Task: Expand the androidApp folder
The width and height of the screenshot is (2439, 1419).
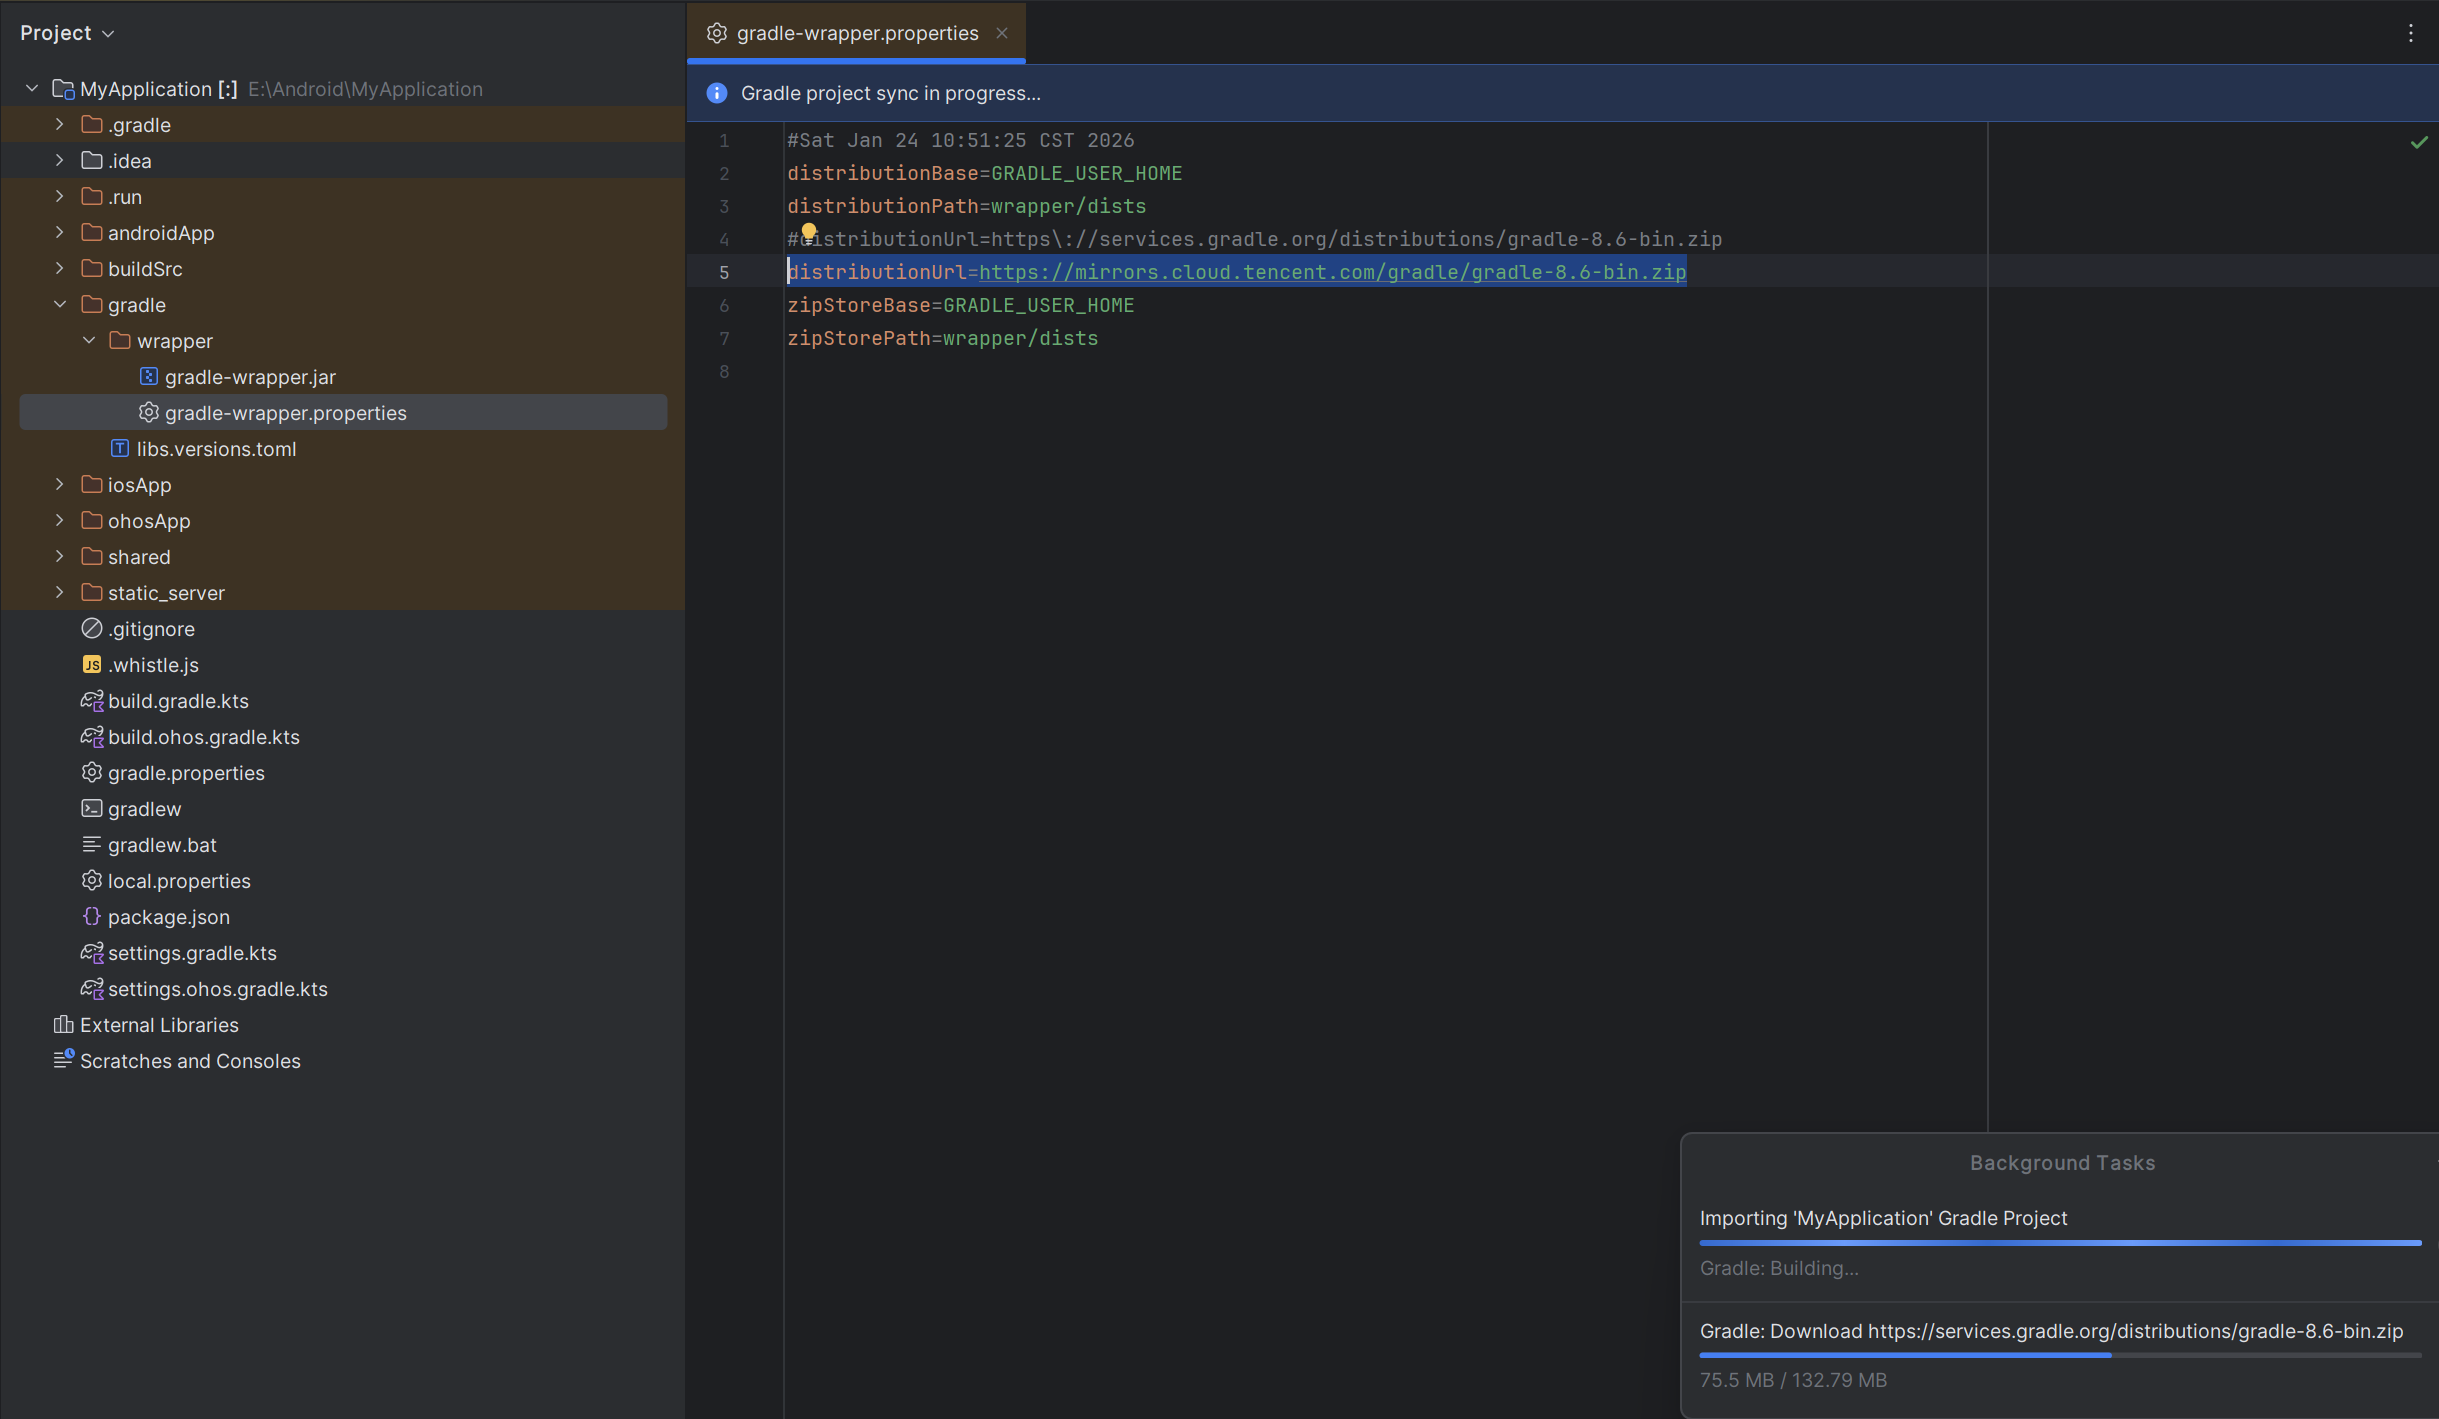Action: point(60,233)
